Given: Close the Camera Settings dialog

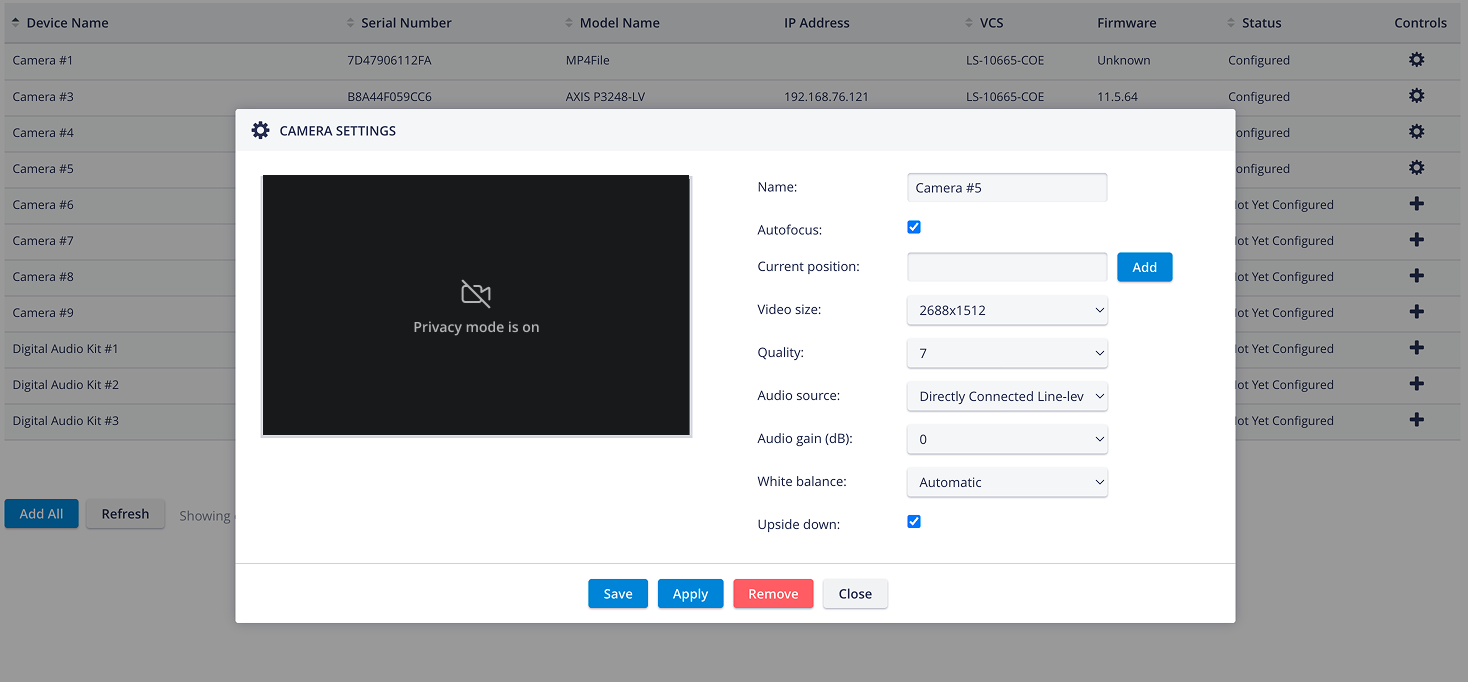Looking at the screenshot, I should tap(855, 594).
